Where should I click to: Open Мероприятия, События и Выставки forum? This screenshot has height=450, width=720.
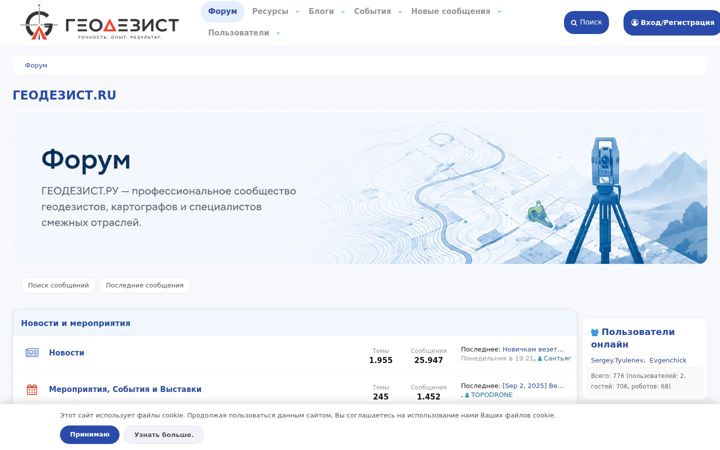[x=125, y=389]
